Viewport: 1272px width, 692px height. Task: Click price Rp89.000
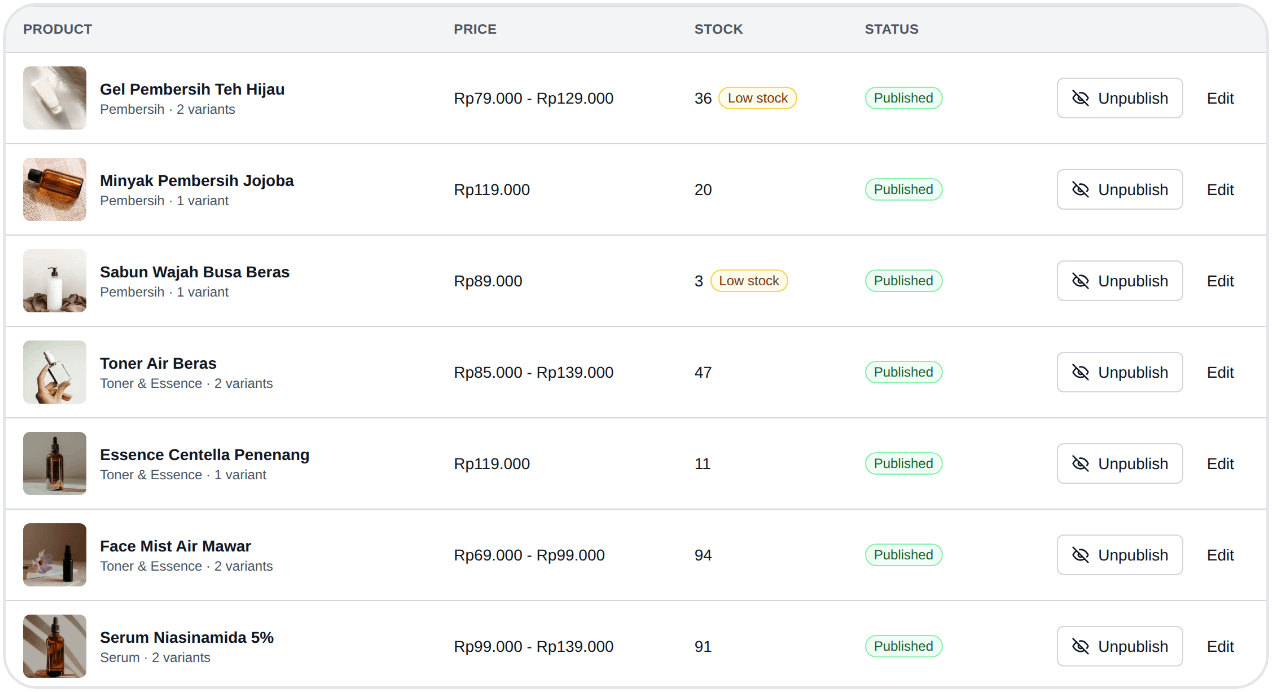click(x=488, y=281)
